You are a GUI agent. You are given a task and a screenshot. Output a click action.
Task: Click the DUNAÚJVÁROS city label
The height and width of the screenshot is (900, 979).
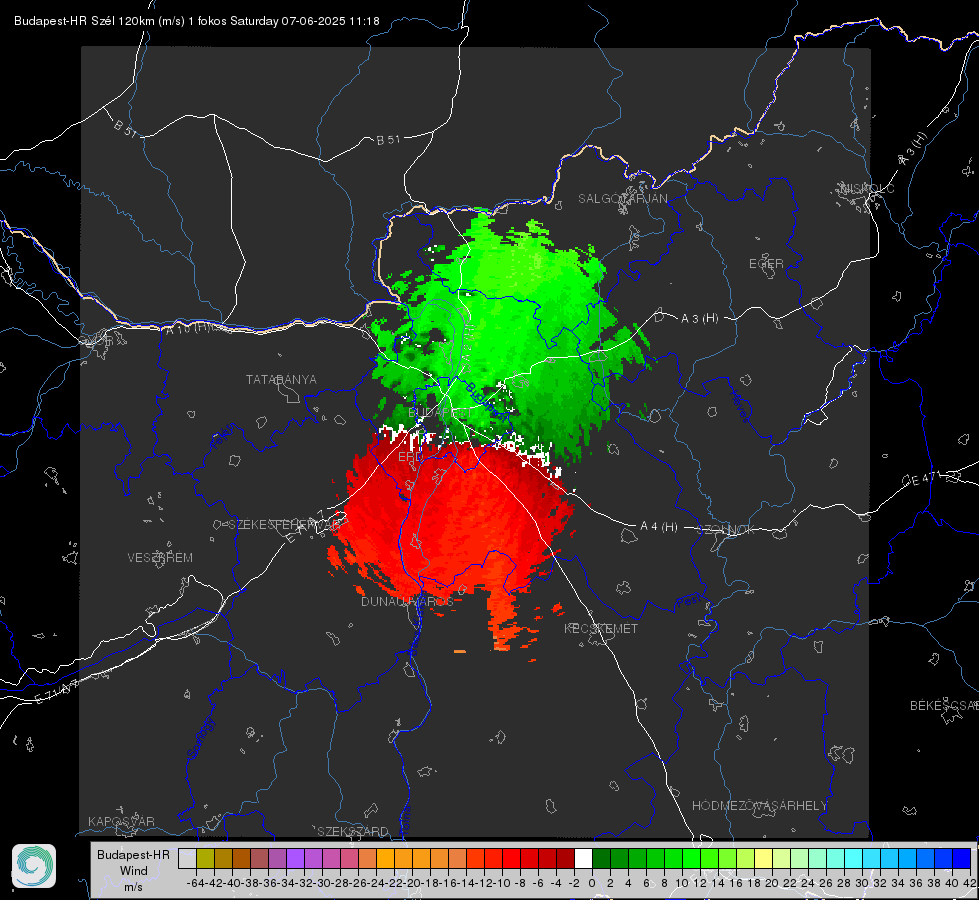[407, 601]
